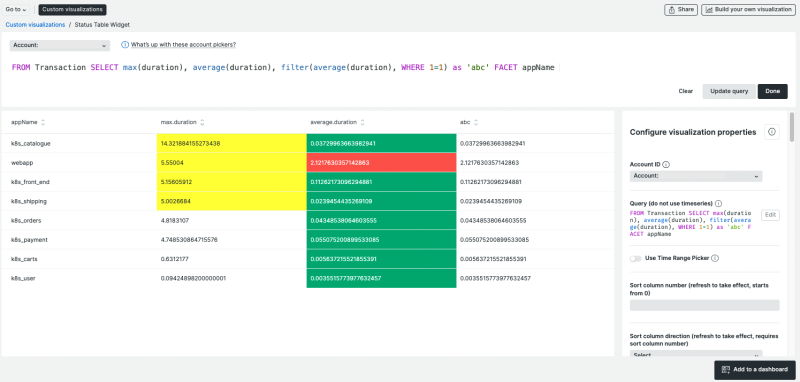Click the Clear button

coord(686,91)
